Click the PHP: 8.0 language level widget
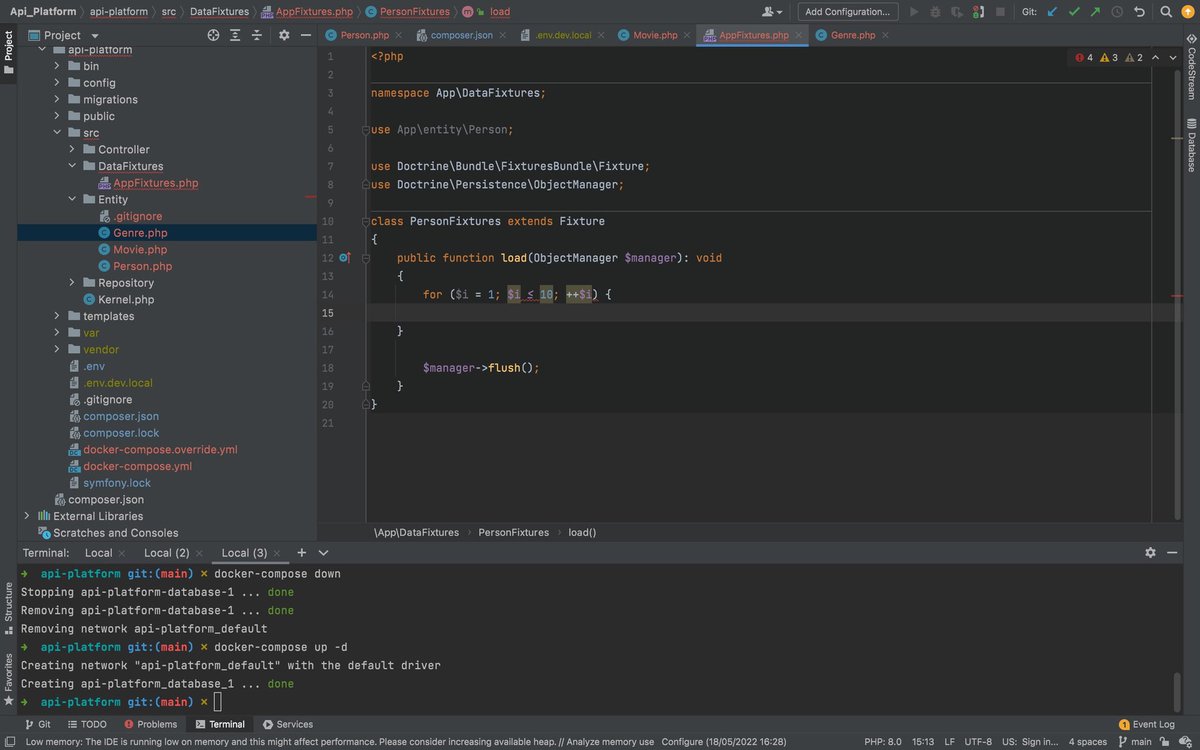This screenshot has height=750, width=1200. pos(883,742)
